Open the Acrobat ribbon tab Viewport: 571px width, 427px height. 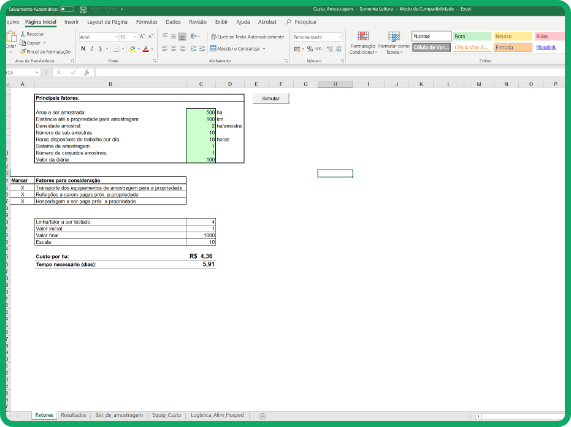click(267, 22)
